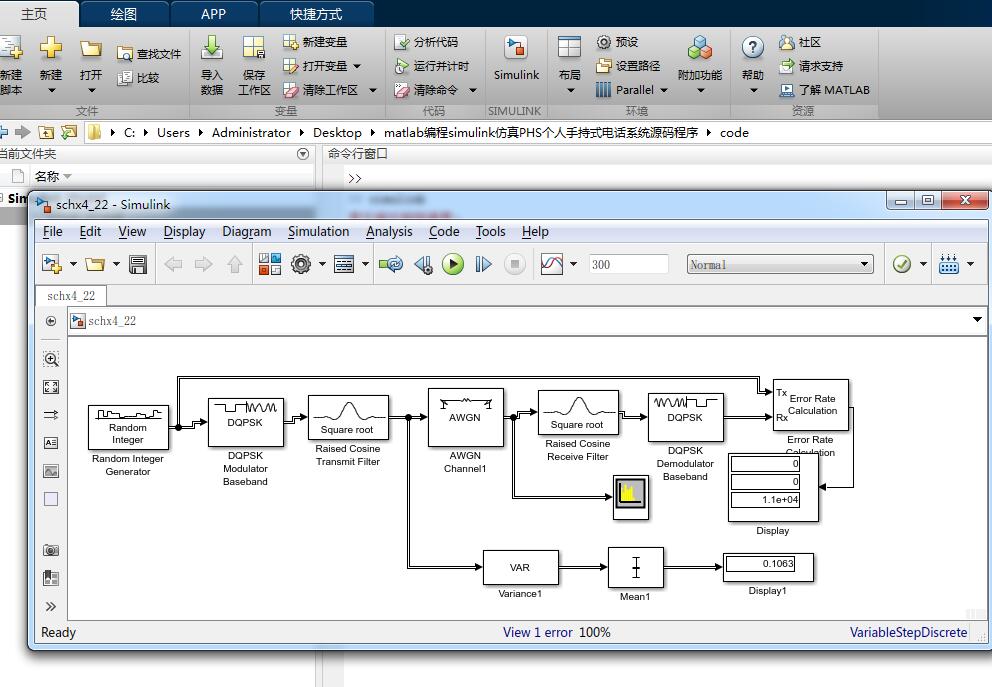Click the Compare (比较) icon
Screen dimensions: 992x687
click(x=125, y=78)
